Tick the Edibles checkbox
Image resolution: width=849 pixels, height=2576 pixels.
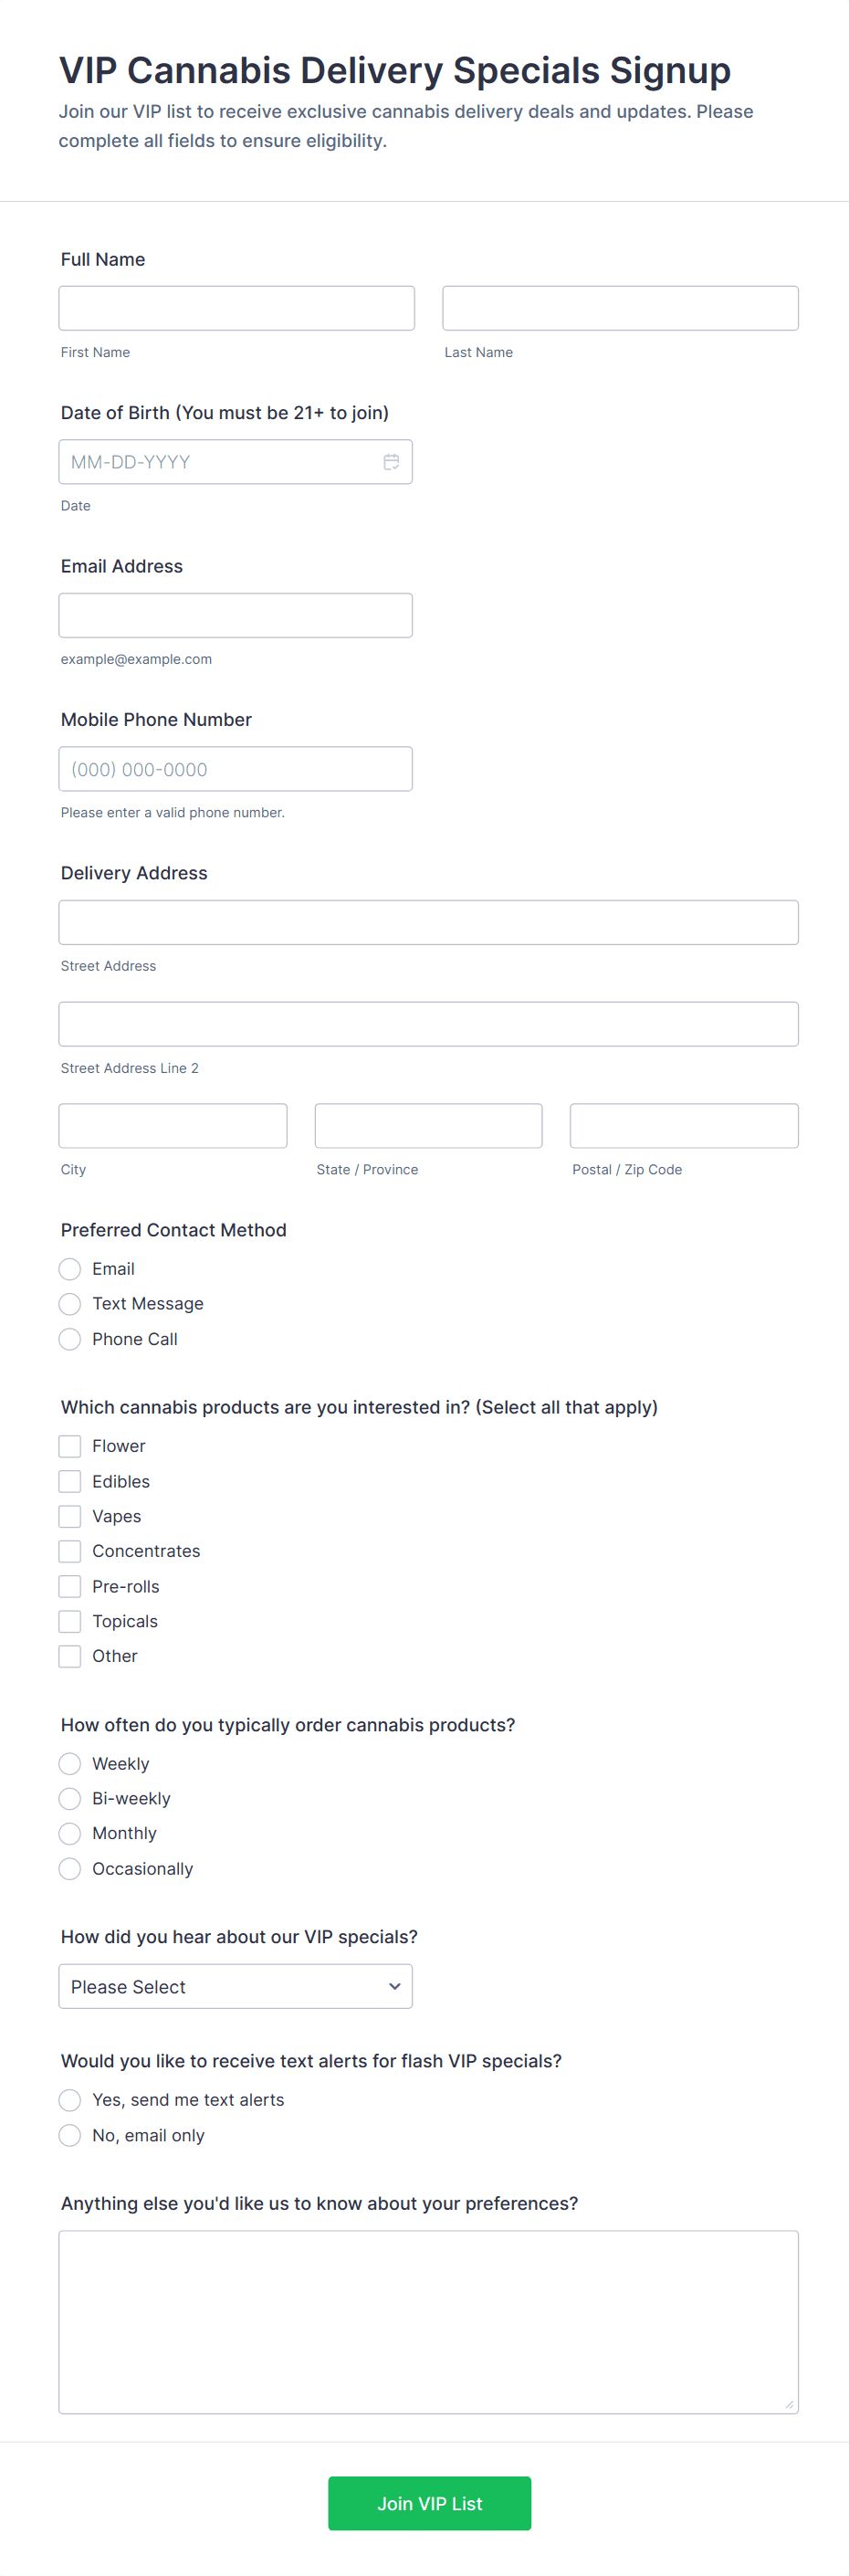point(70,1481)
